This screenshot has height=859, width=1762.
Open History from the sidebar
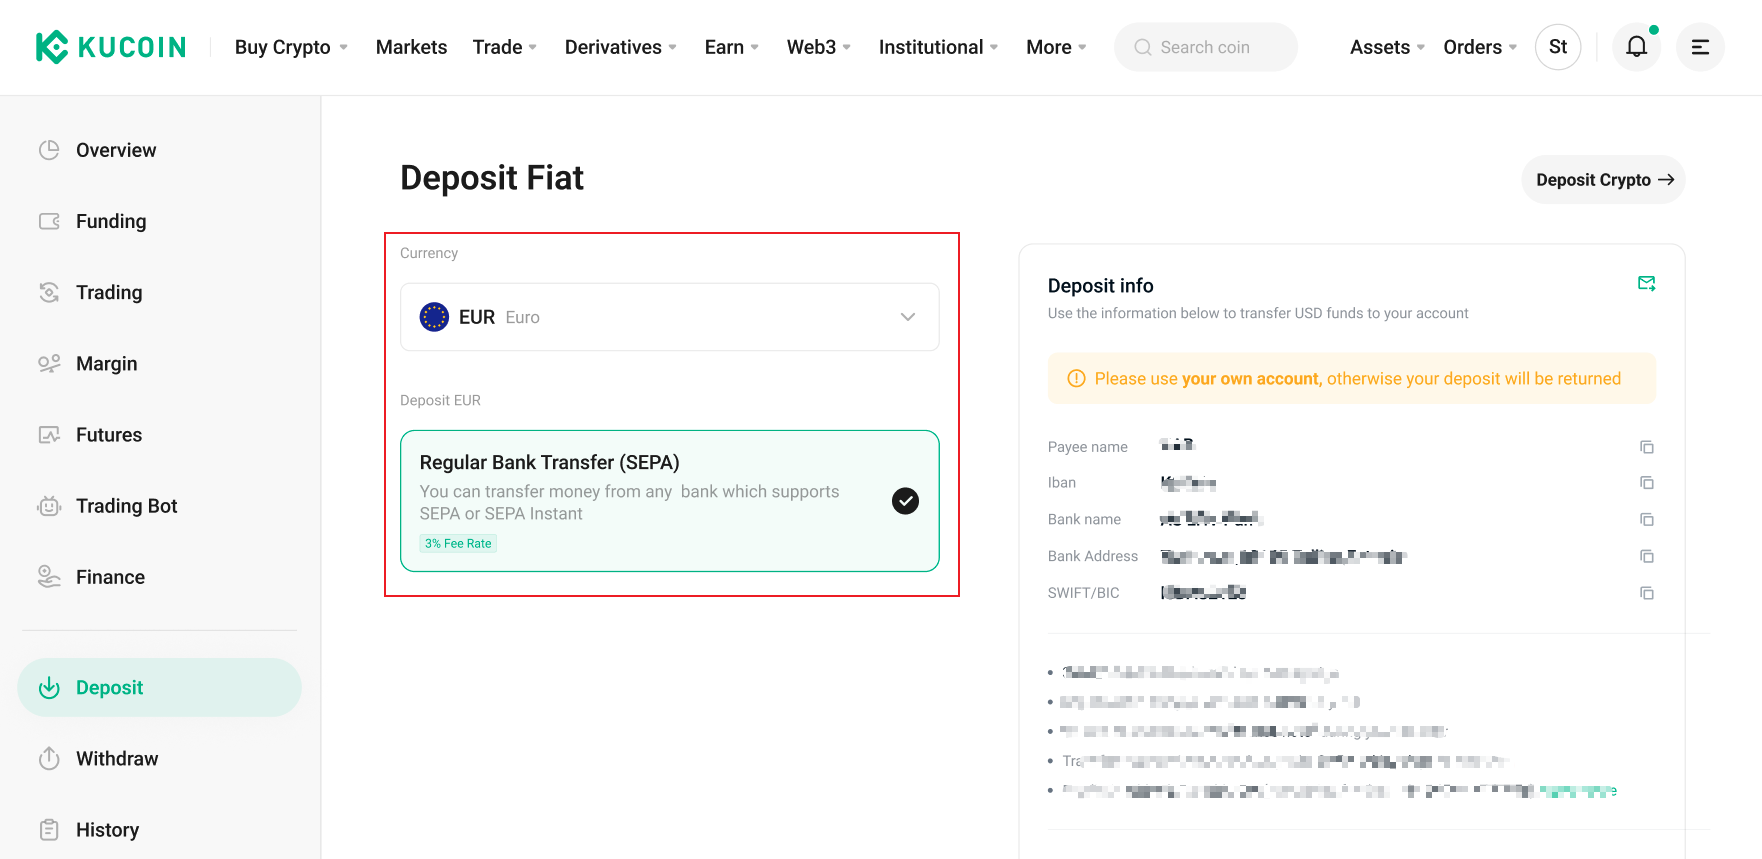pos(107,830)
